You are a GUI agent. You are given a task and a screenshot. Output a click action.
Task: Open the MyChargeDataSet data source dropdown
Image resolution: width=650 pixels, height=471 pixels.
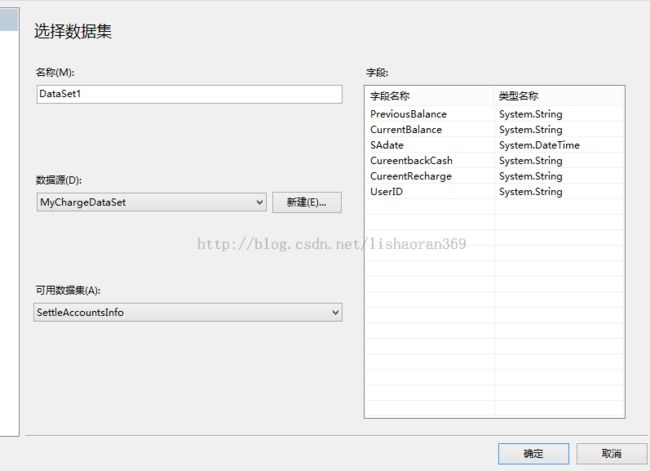151,202
